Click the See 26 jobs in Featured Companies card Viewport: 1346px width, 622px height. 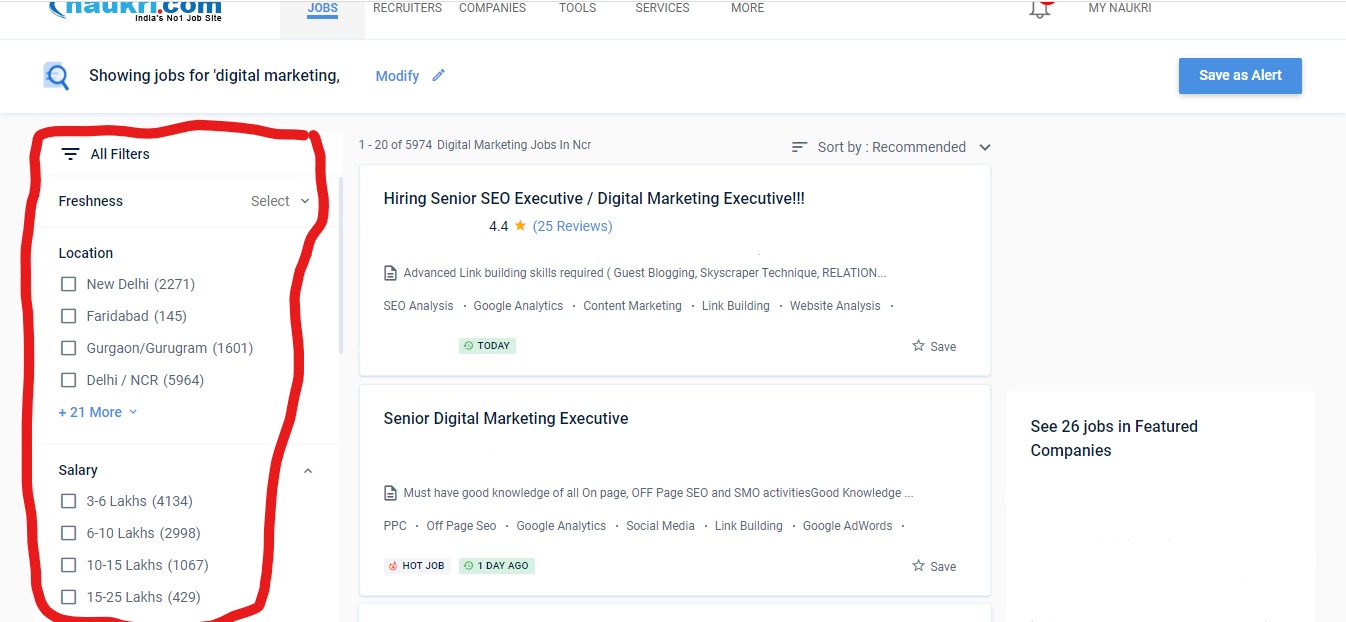coord(1160,505)
